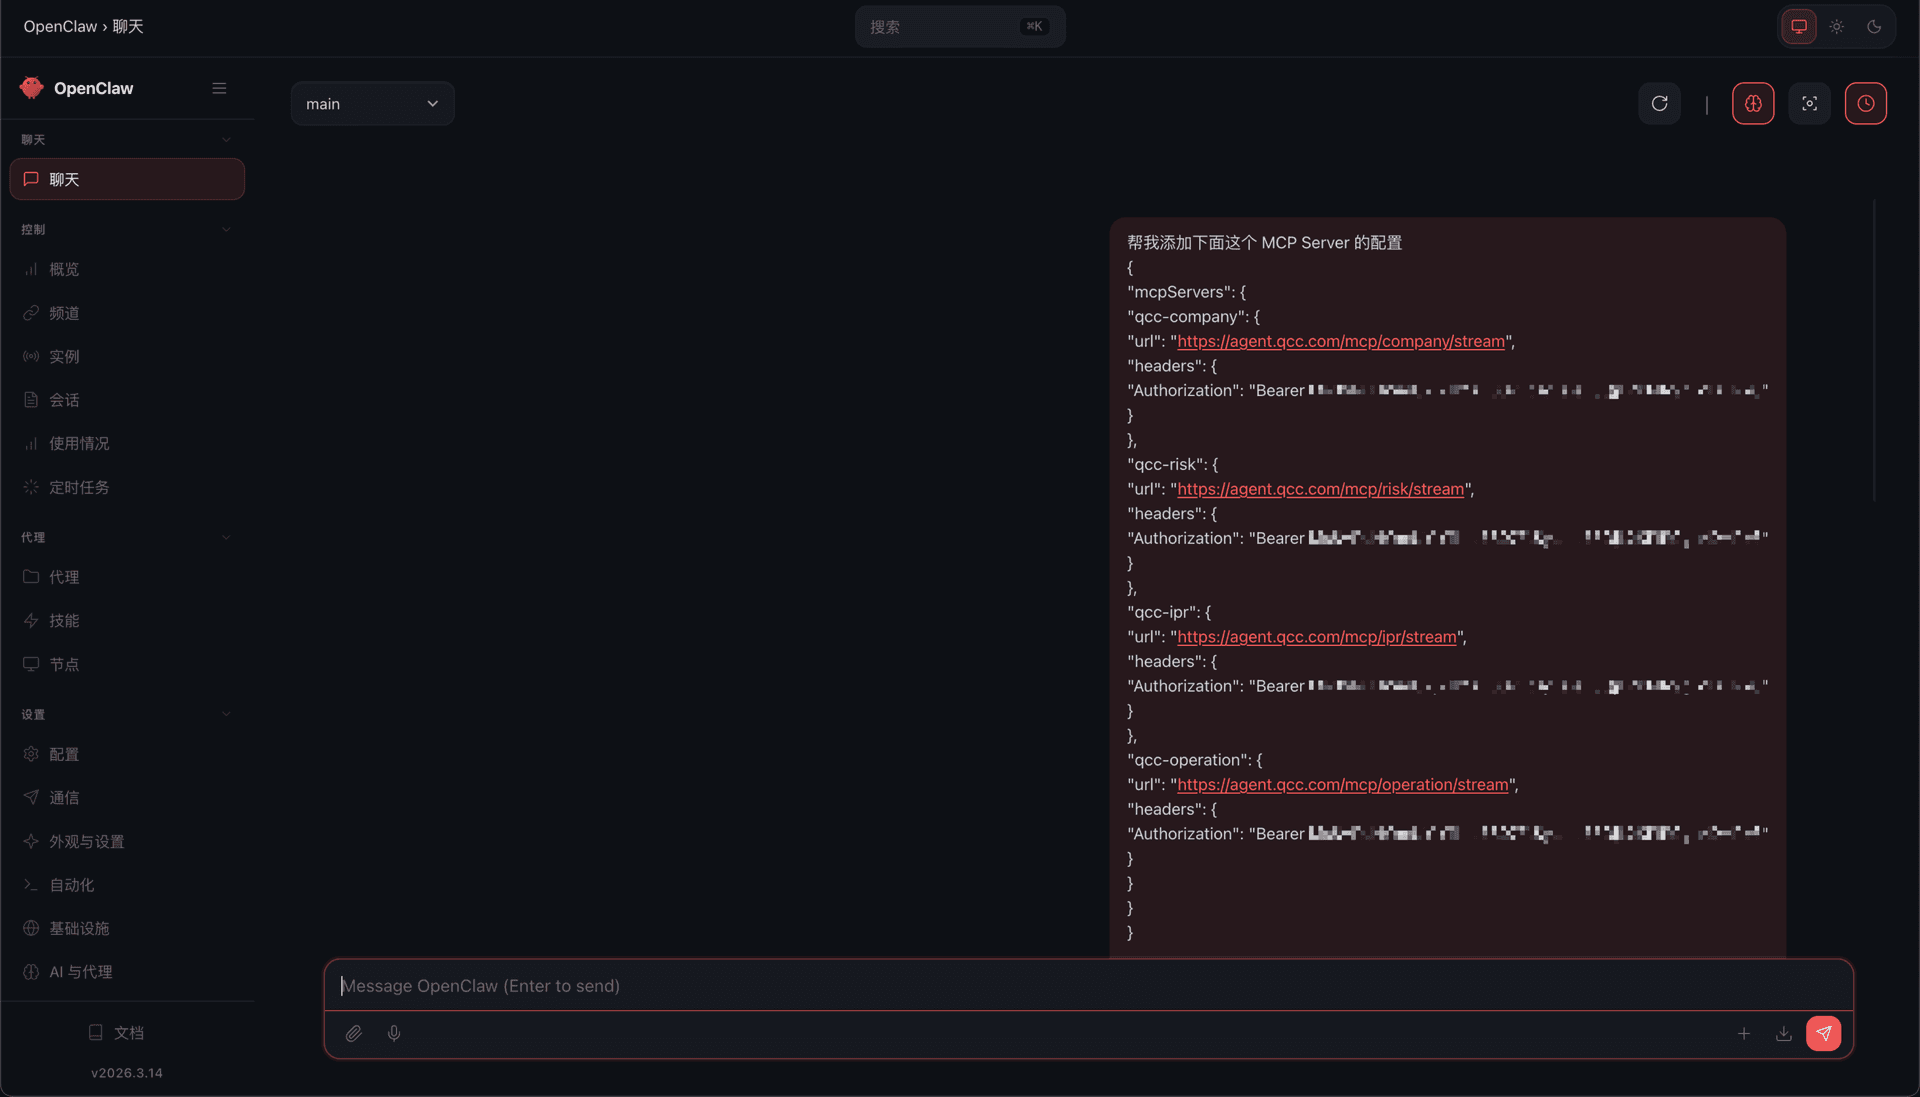Screen dimensions: 1920x1097
Task: Click the paperclip attach file icon
Action: (x=353, y=1034)
